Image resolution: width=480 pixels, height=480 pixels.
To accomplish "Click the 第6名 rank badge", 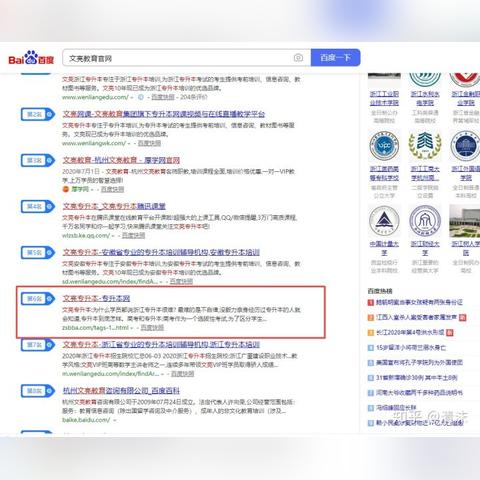I will point(37,298).
